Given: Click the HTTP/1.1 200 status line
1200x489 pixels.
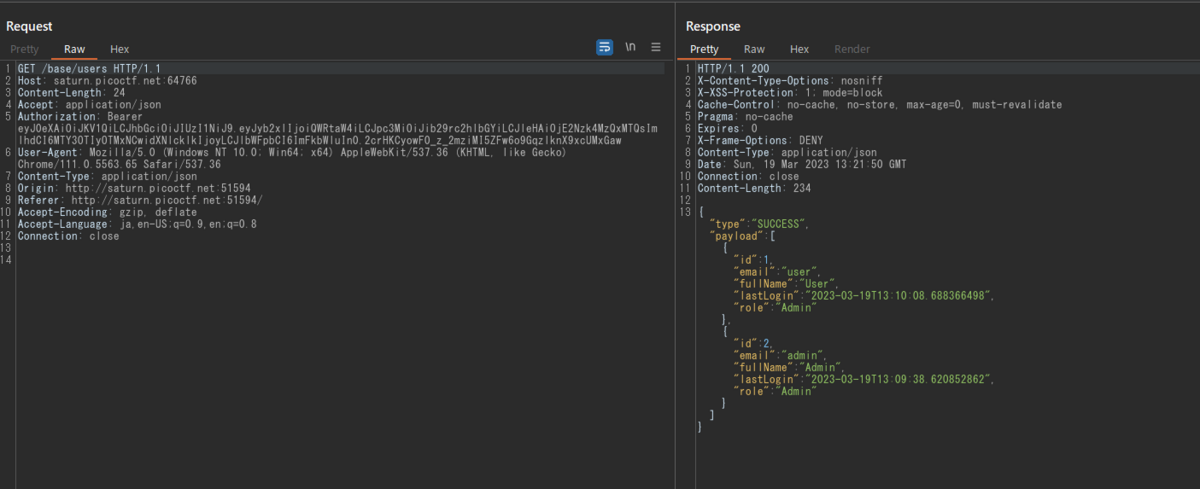Looking at the screenshot, I should click(732, 68).
